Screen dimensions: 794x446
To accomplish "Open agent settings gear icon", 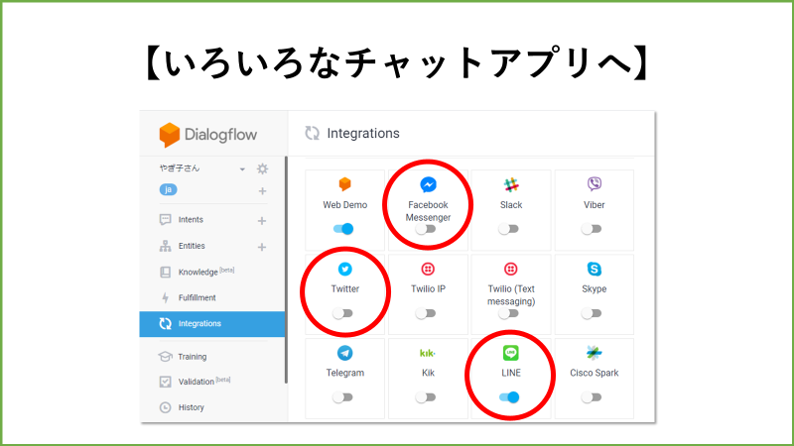I will (x=262, y=169).
